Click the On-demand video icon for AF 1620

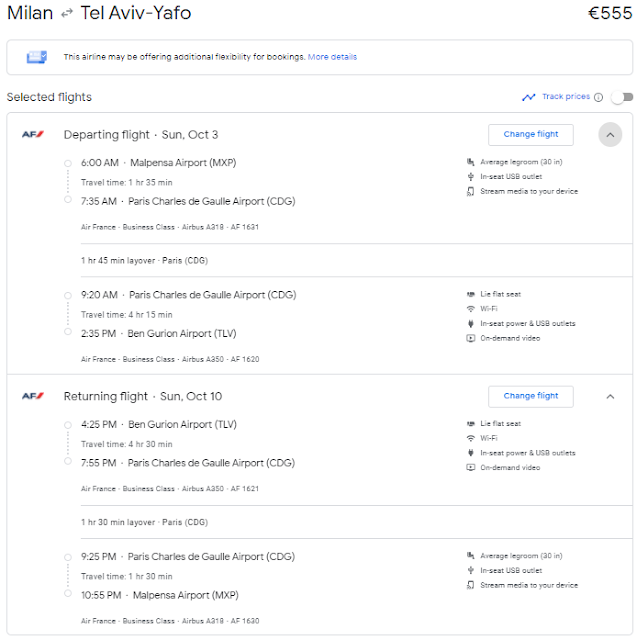471,338
